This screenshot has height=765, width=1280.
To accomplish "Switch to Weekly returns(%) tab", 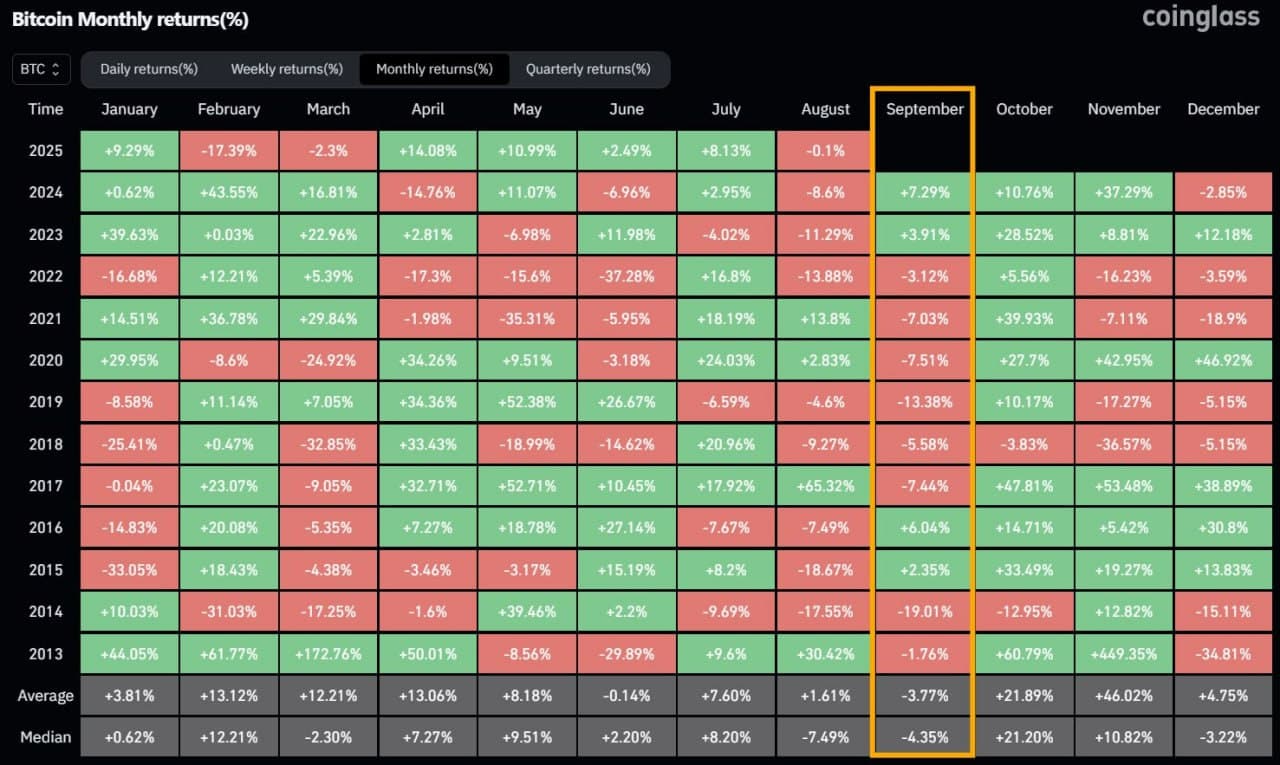I will coord(287,69).
